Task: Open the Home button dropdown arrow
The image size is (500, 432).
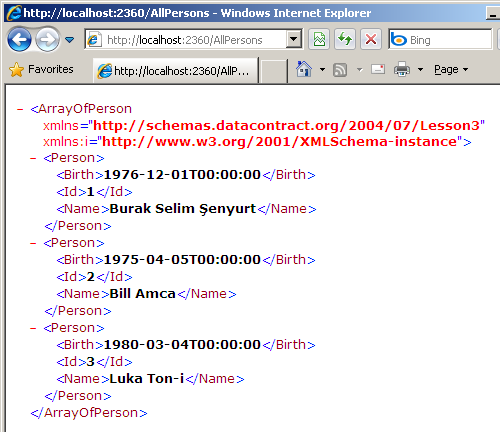Action: coord(322,69)
